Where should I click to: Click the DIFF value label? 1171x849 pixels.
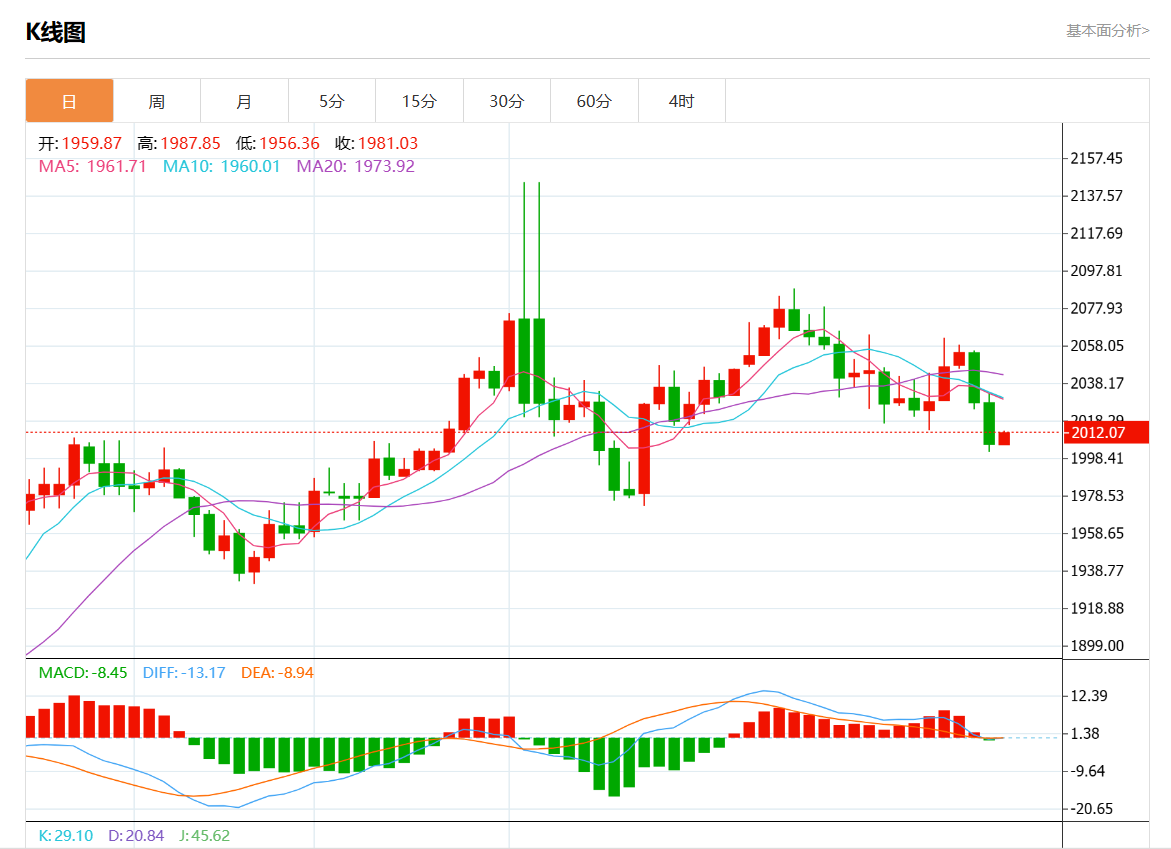(184, 673)
